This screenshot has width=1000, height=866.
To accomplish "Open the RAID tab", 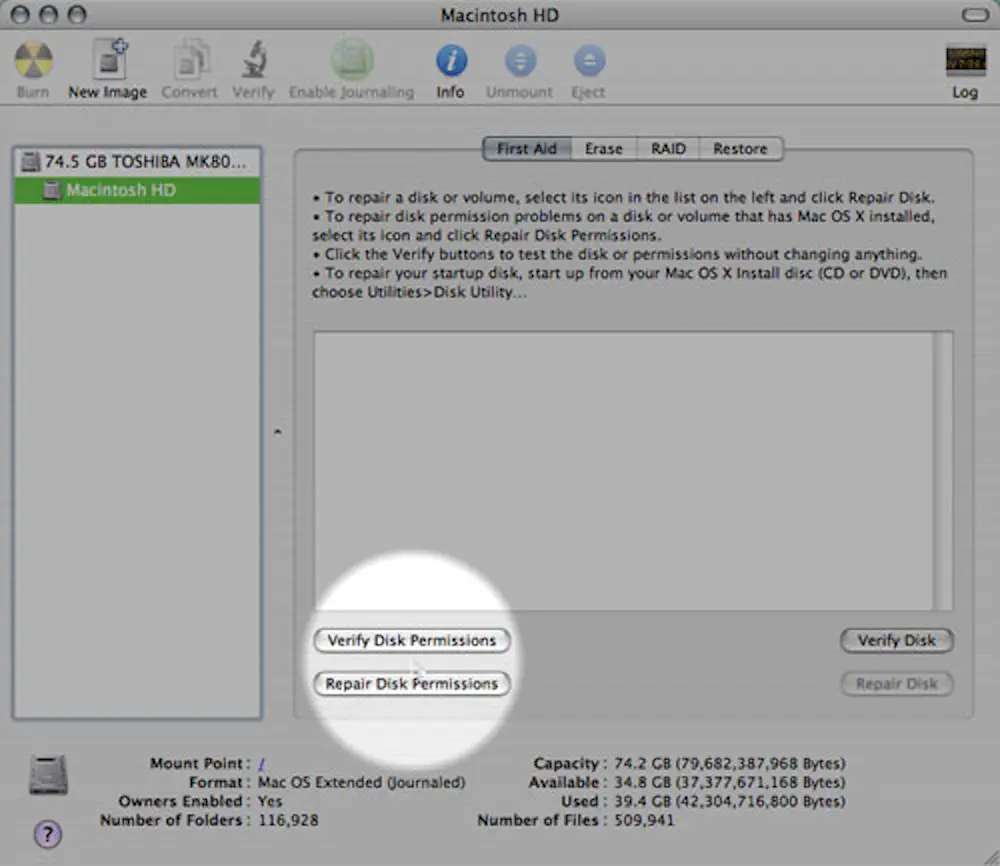I will coord(668,148).
